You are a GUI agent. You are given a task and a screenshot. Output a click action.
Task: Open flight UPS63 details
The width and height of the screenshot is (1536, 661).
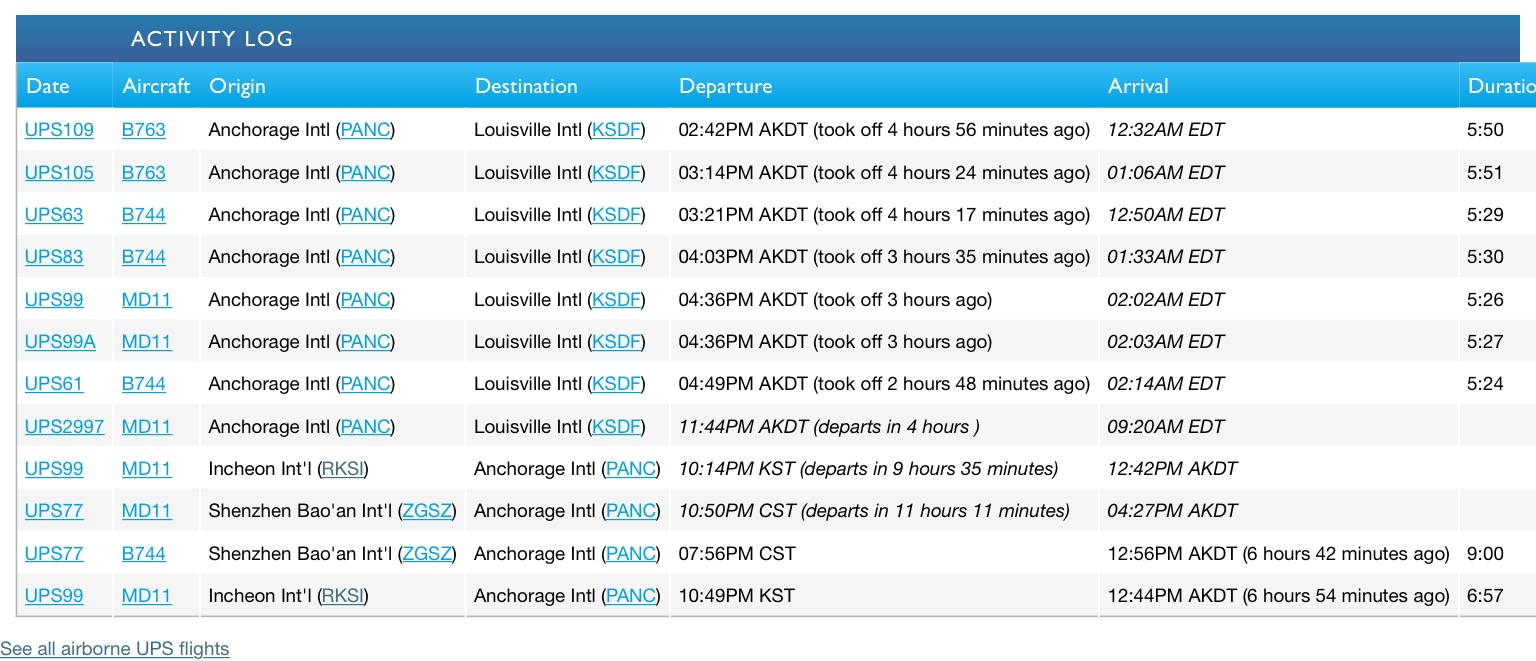click(54, 214)
